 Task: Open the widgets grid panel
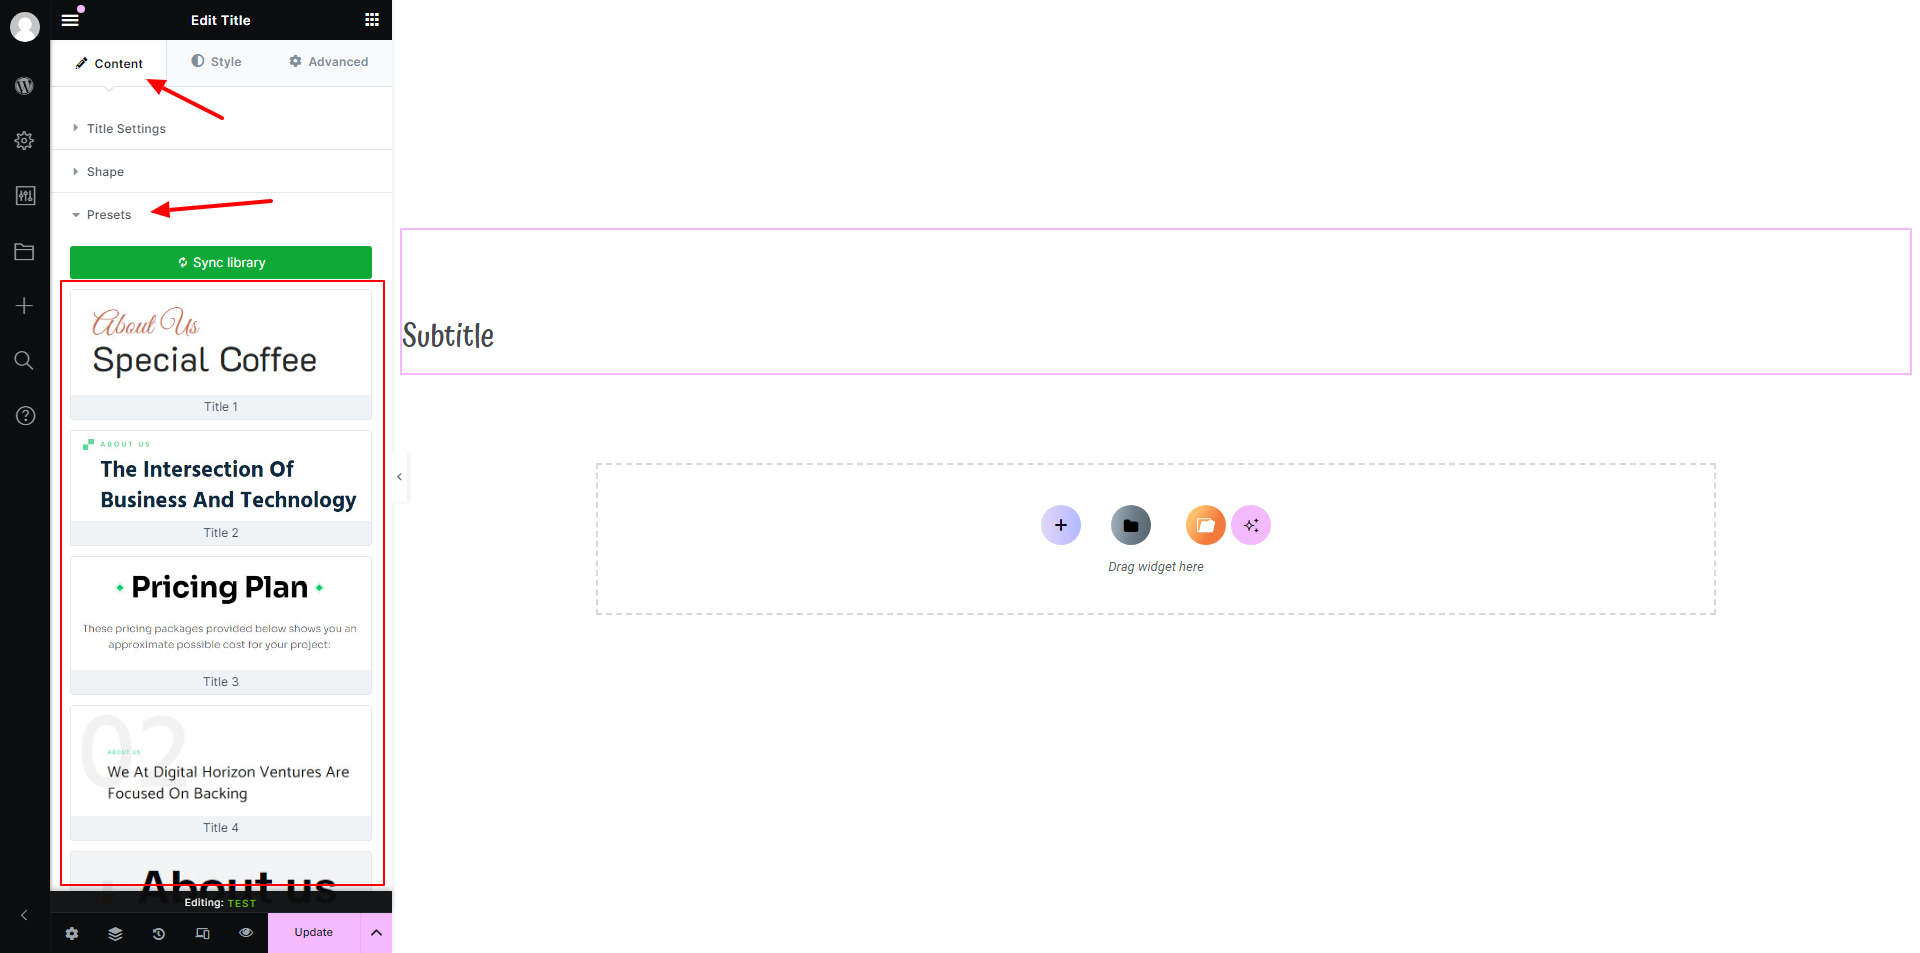click(372, 20)
